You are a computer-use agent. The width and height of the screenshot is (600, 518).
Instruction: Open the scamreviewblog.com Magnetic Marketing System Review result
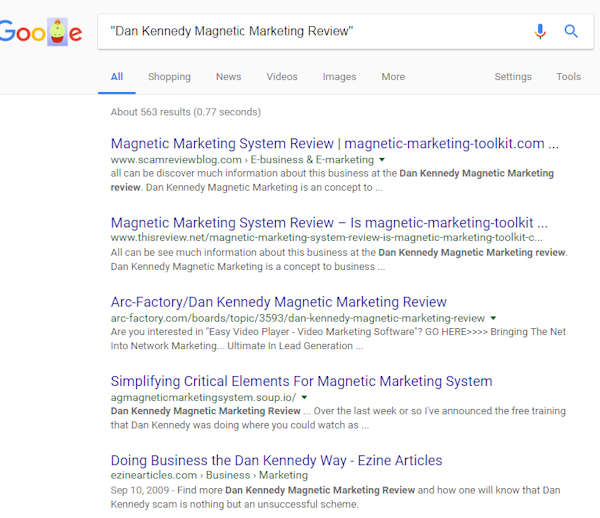pos(335,143)
